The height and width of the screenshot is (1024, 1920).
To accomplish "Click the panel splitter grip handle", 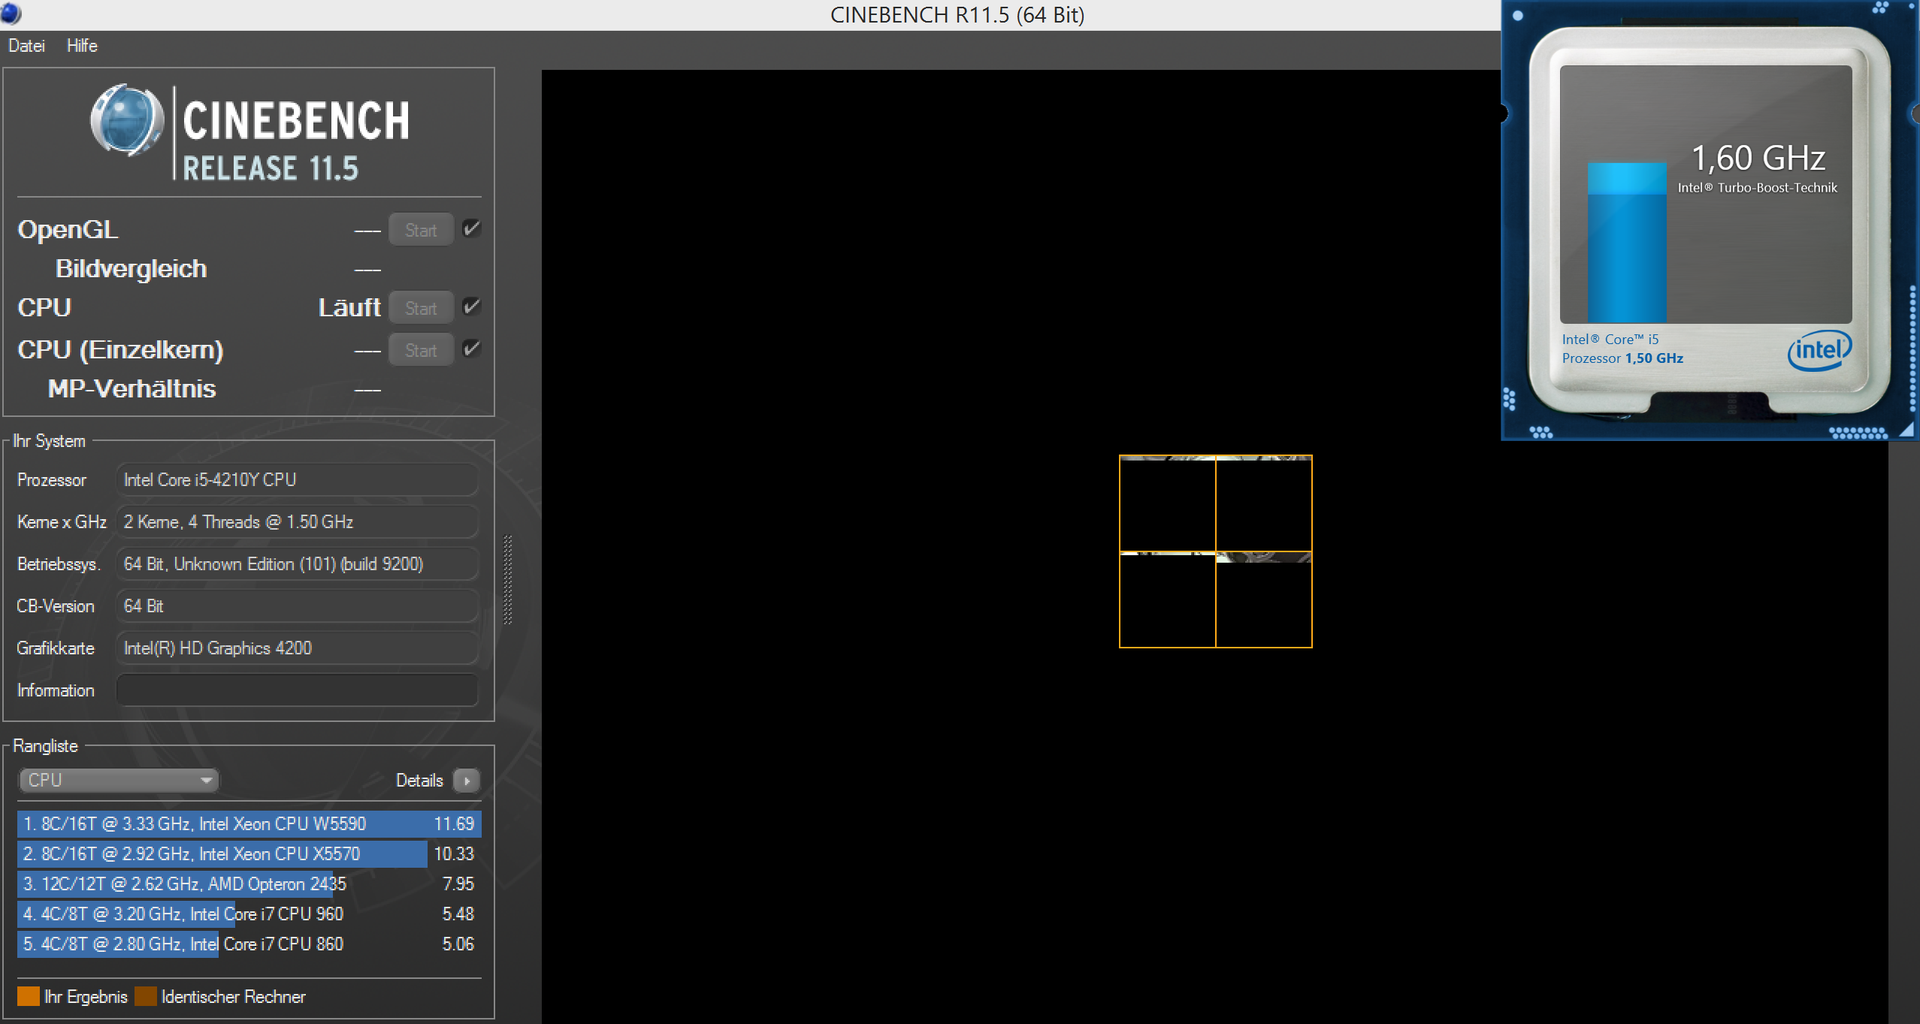I will [508, 580].
